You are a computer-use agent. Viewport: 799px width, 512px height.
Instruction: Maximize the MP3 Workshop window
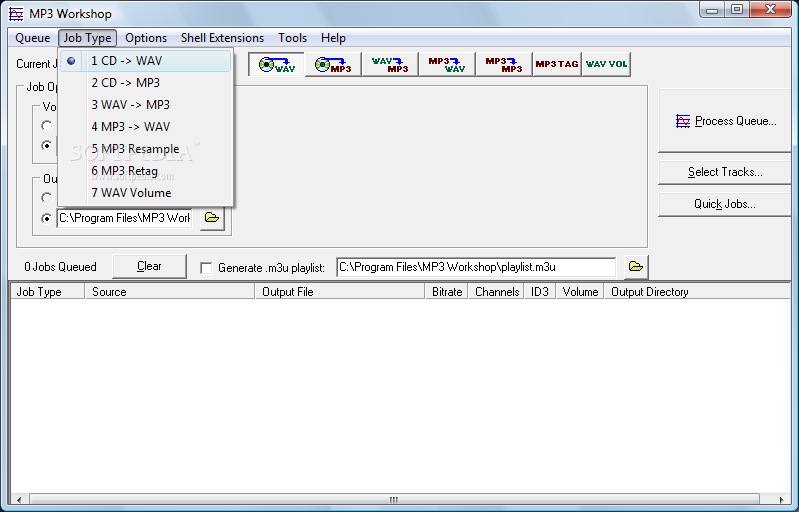(x=737, y=10)
